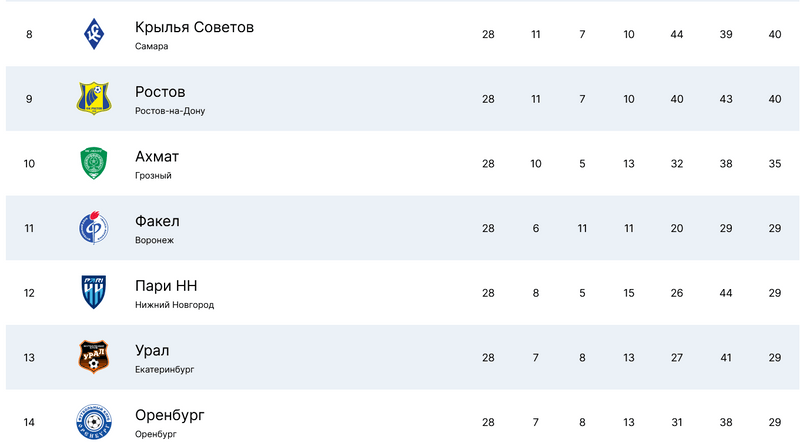Click the Ural orange-black club logo

pos(94,357)
